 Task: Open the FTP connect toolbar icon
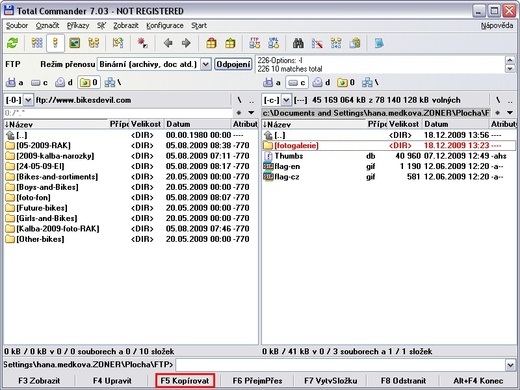255,43
